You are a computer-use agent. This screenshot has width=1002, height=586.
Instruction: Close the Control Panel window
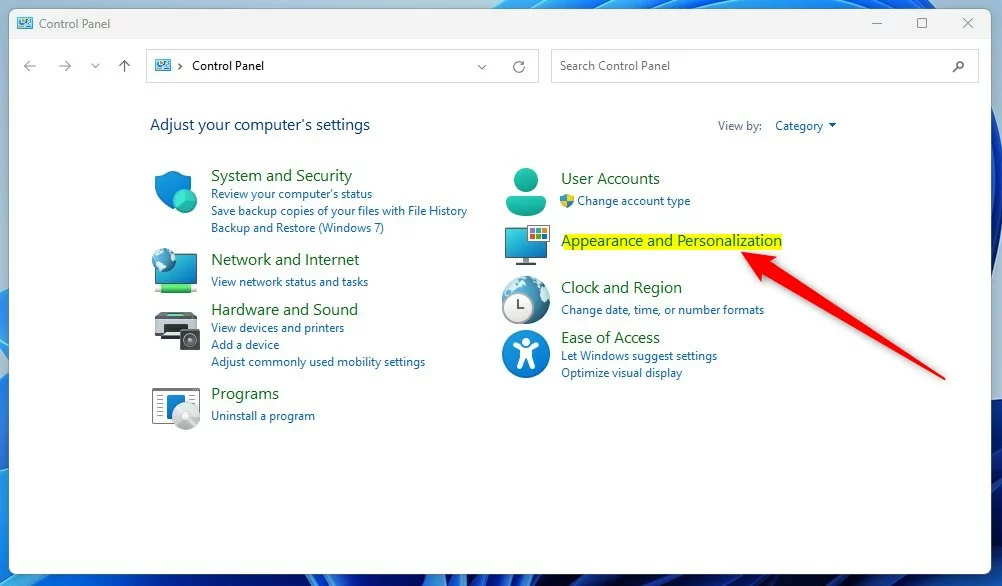967,23
